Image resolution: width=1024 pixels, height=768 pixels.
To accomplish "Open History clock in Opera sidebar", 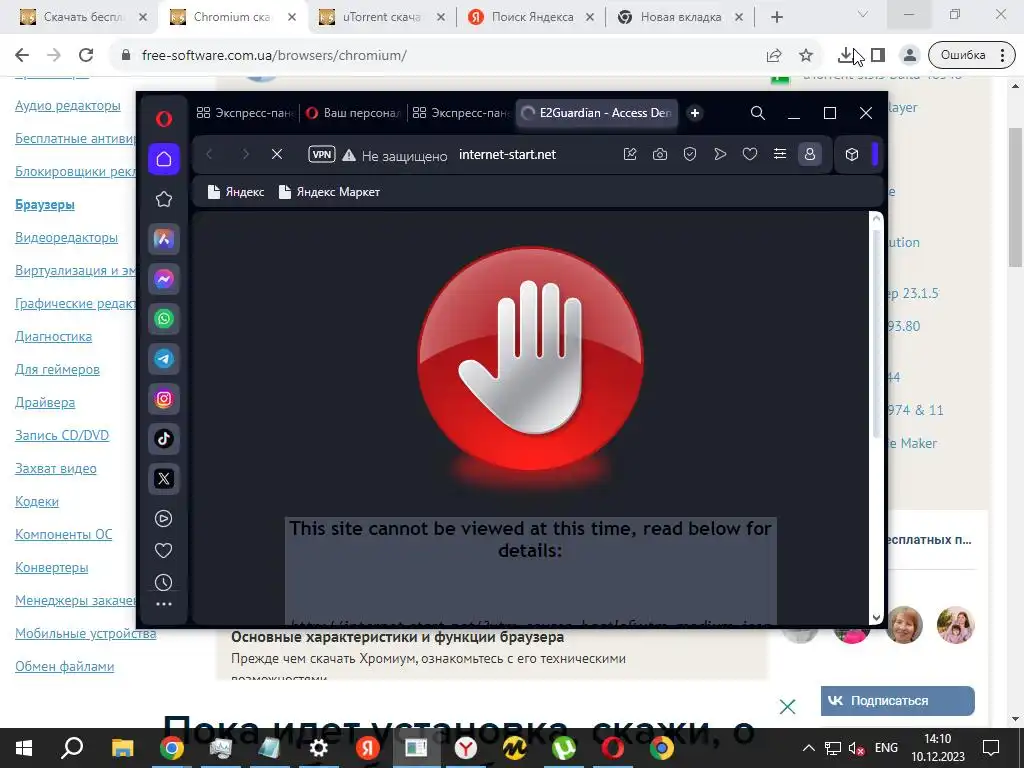I will (x=163, y=582).
